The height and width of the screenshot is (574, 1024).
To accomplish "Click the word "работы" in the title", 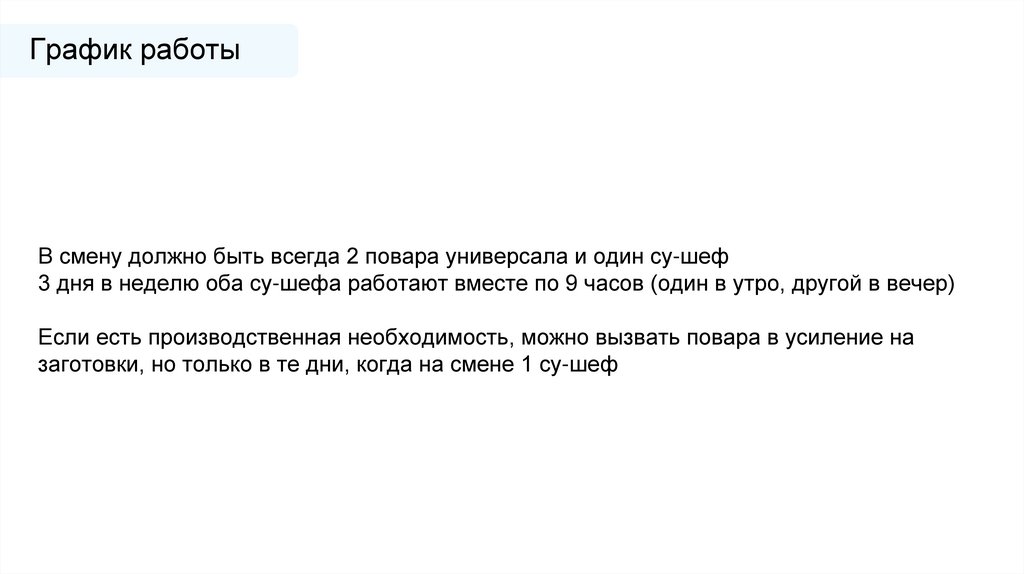I will pos(189,50).
